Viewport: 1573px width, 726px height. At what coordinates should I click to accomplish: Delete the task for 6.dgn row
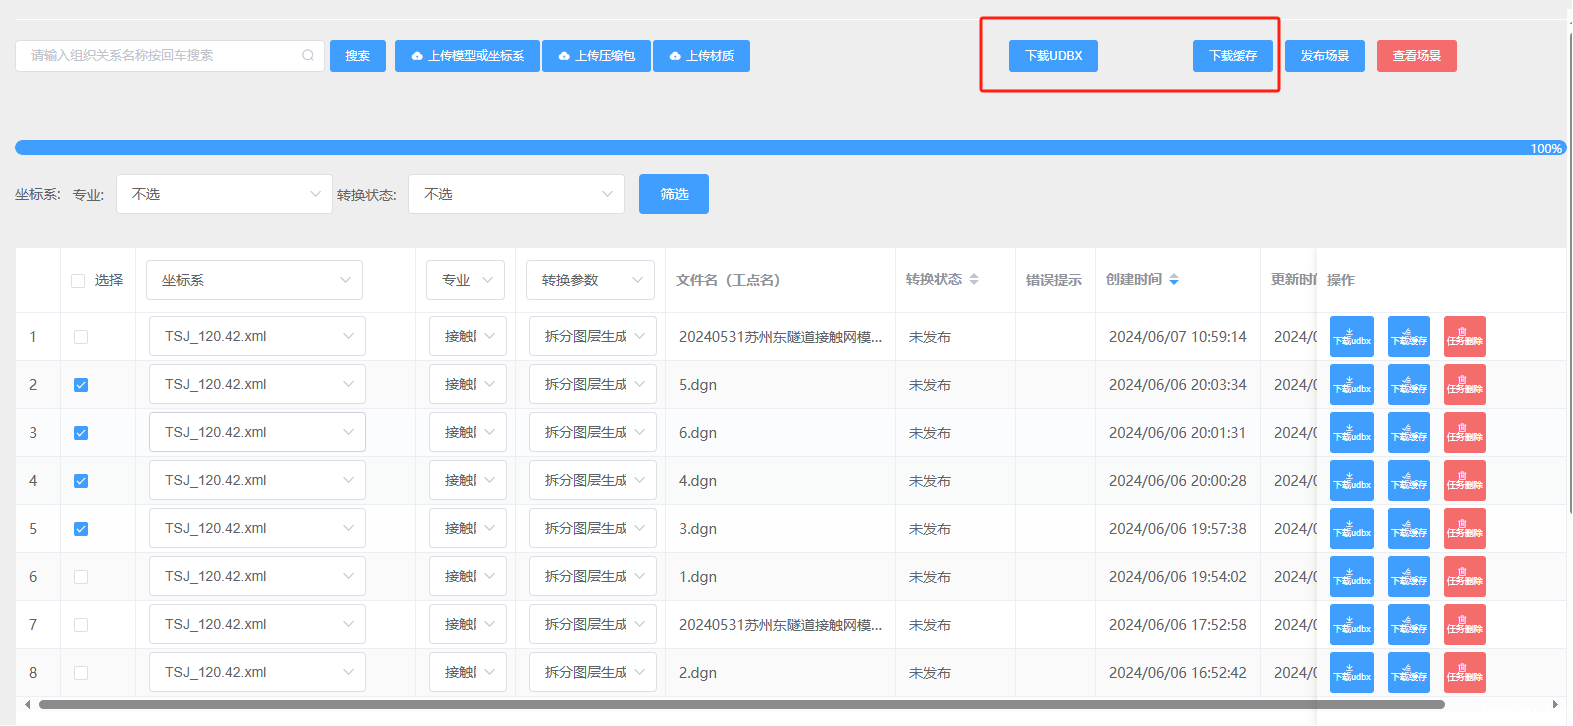tap(1464, 433)
